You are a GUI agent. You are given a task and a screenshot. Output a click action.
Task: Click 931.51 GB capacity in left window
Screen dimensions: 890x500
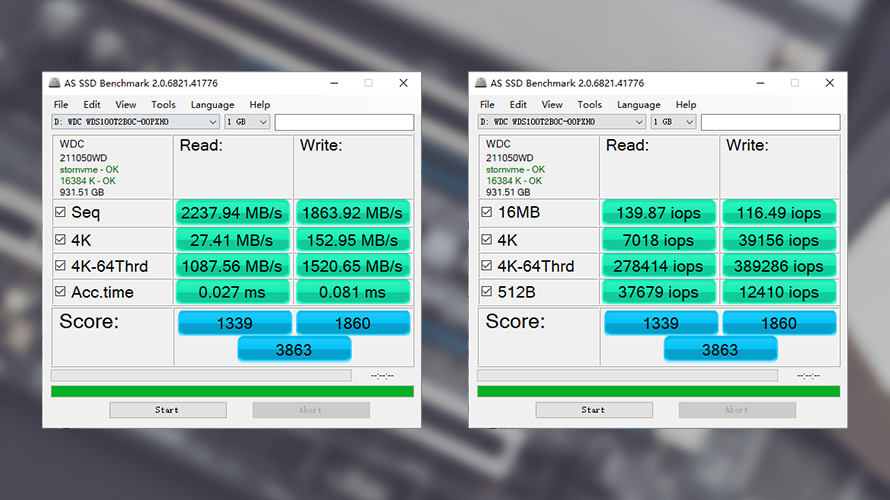(x=82, y=192)
